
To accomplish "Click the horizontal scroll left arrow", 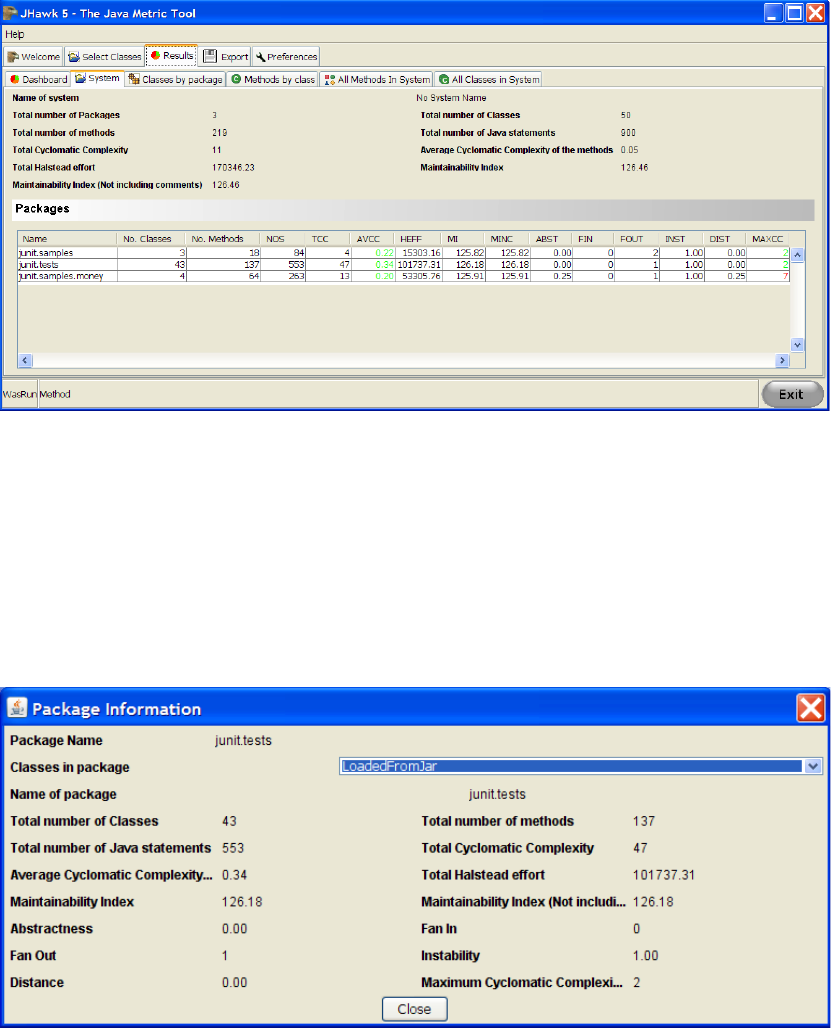I will pos(25,360).
